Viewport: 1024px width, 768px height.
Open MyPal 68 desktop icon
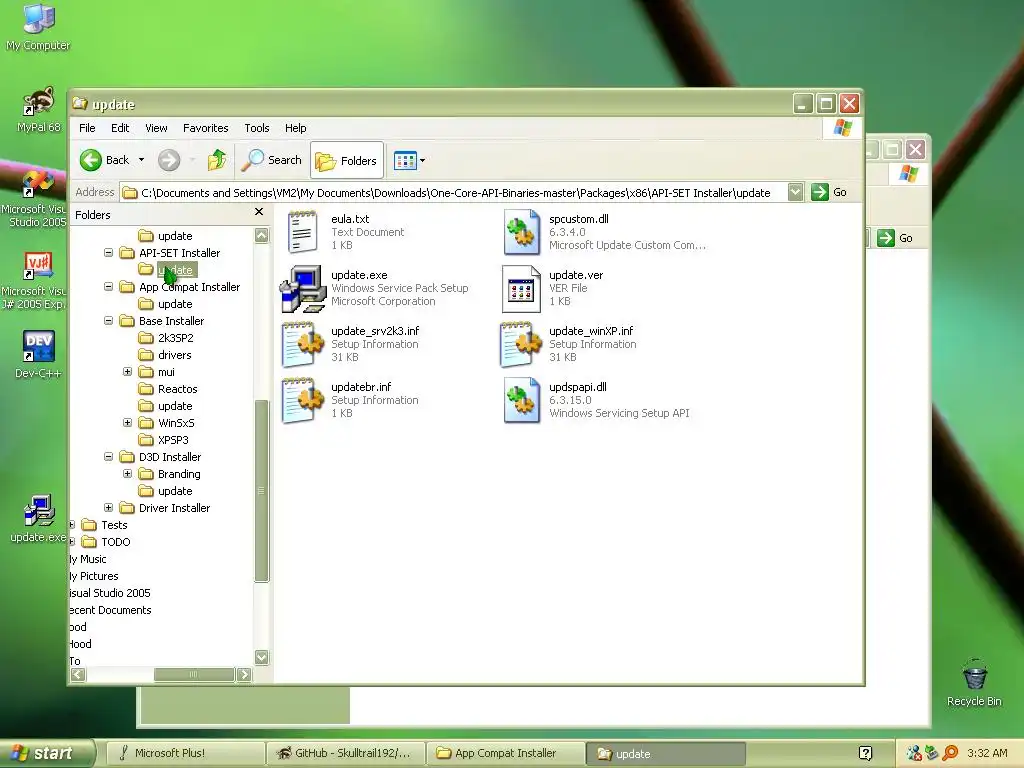pos(38,109)
